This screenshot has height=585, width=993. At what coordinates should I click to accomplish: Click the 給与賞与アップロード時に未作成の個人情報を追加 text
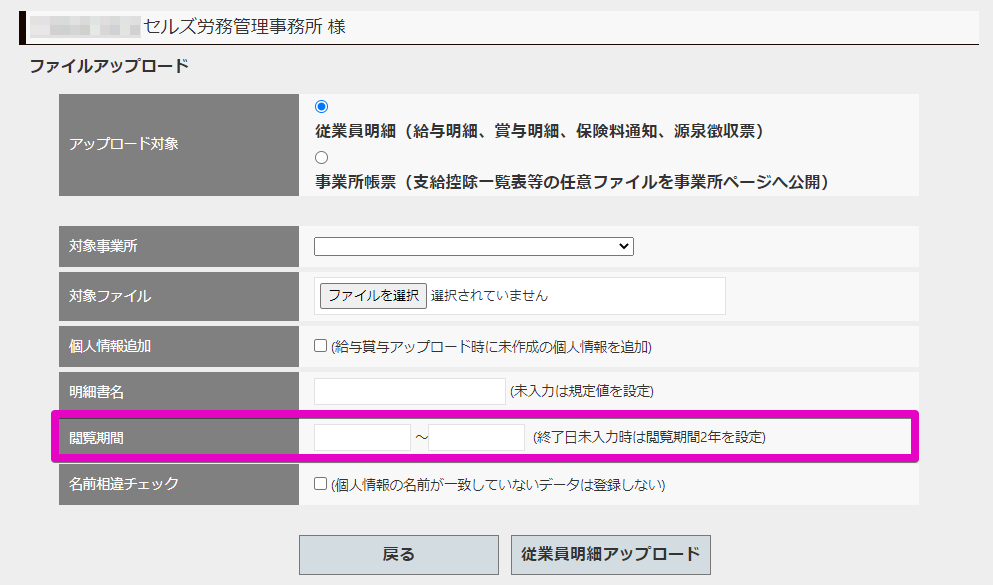pyautogui.click(x=491, y=347)
